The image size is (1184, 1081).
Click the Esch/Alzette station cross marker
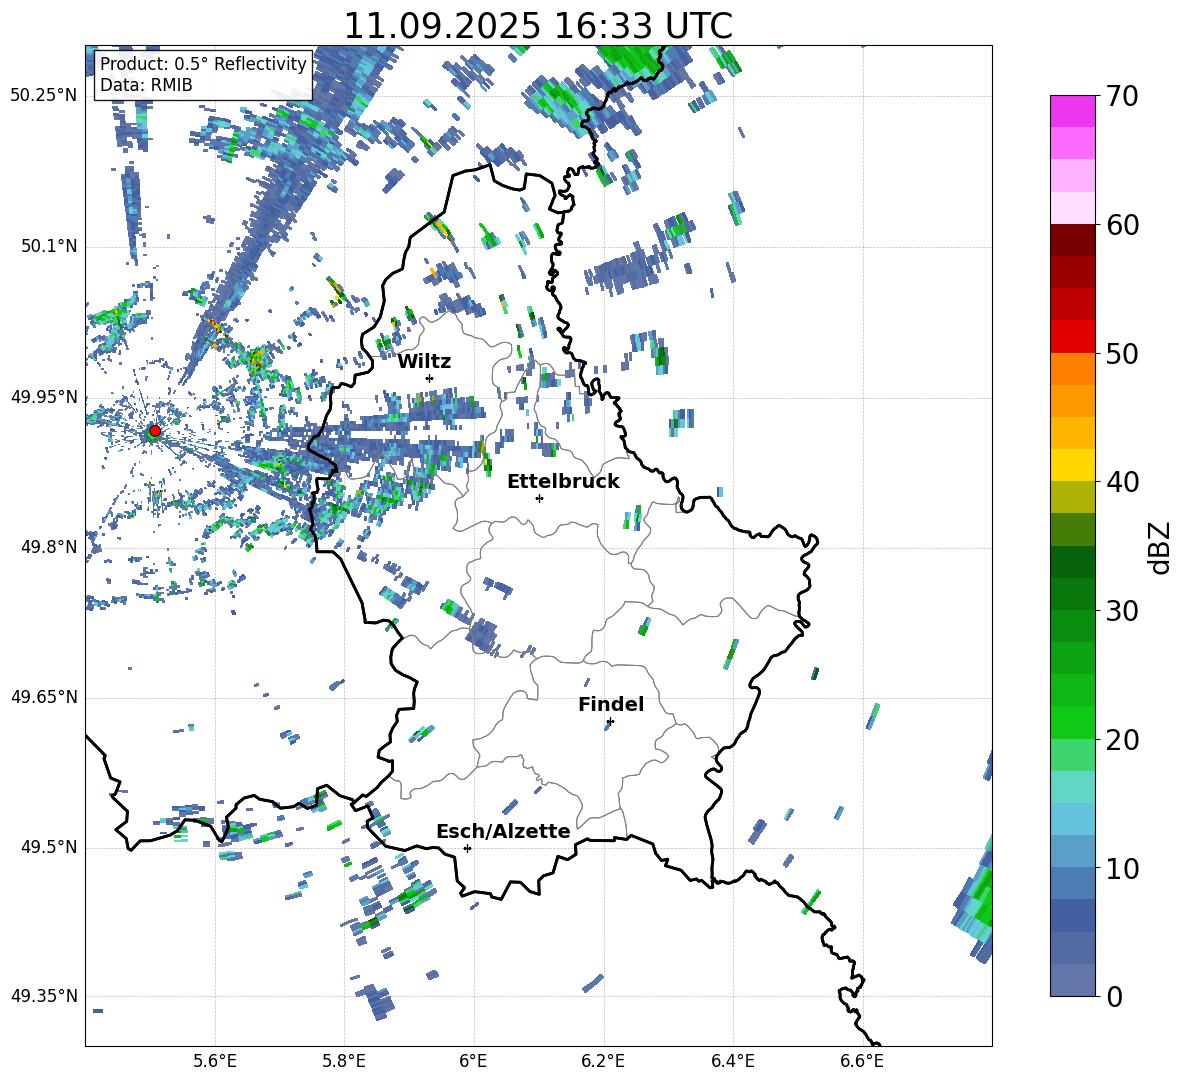(x=467, y=848)
